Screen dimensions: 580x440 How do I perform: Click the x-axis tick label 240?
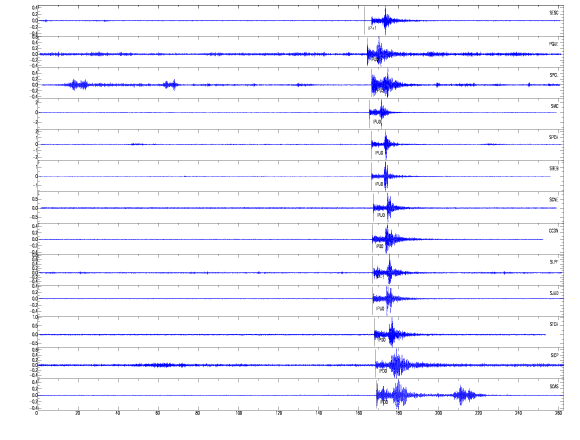519,413
